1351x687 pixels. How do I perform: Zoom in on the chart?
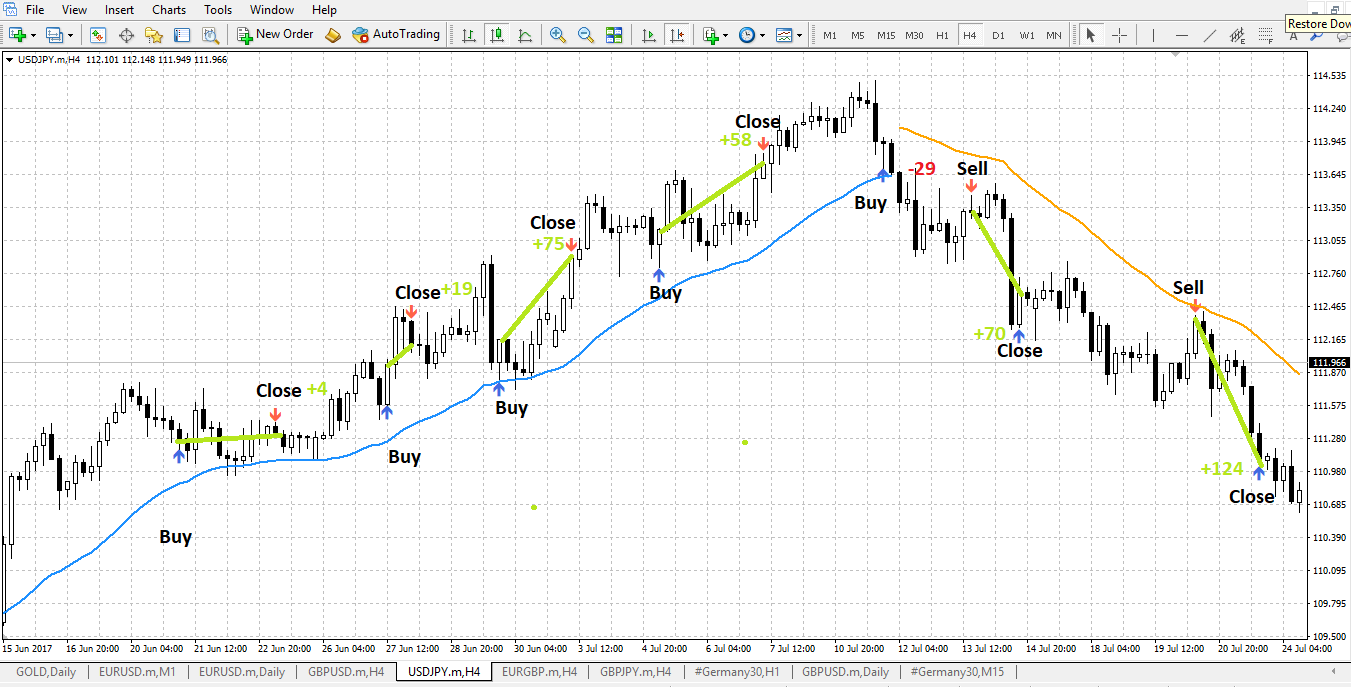pos(558,35)
